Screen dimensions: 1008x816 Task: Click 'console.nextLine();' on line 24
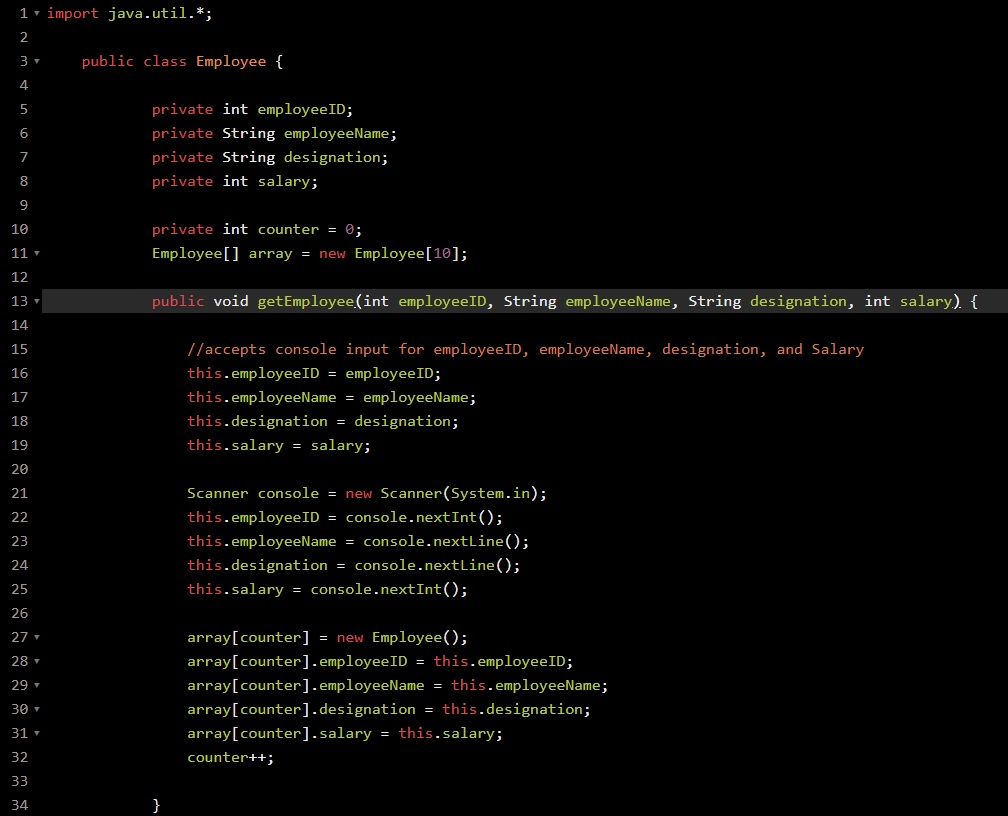(x=437, y=565)
